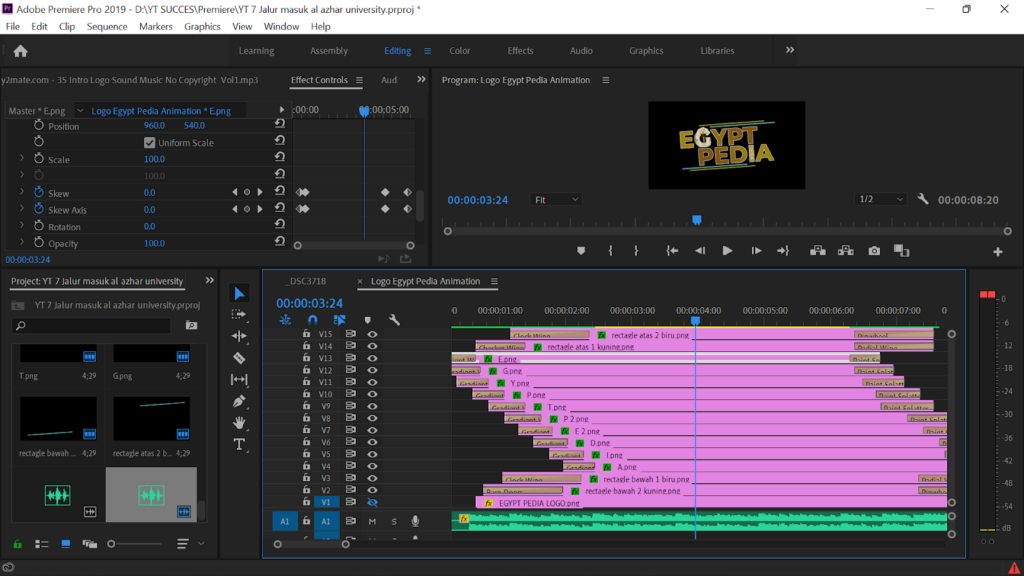Select the Type tool
The width and height of the screenshot is (1024, 576).
pyautogui.click(x=239, y=445)
